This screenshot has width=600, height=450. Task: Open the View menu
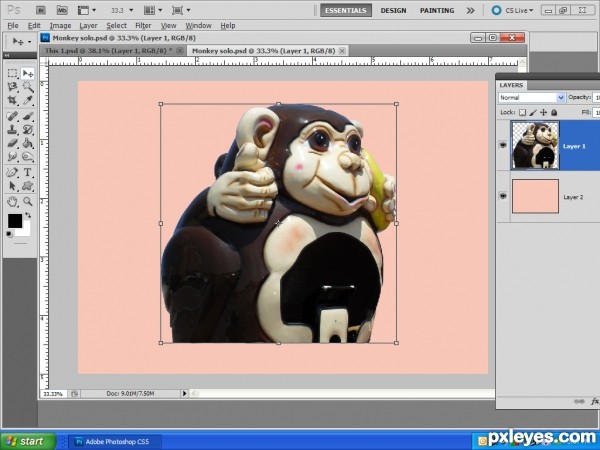click(x=168, y=26)
